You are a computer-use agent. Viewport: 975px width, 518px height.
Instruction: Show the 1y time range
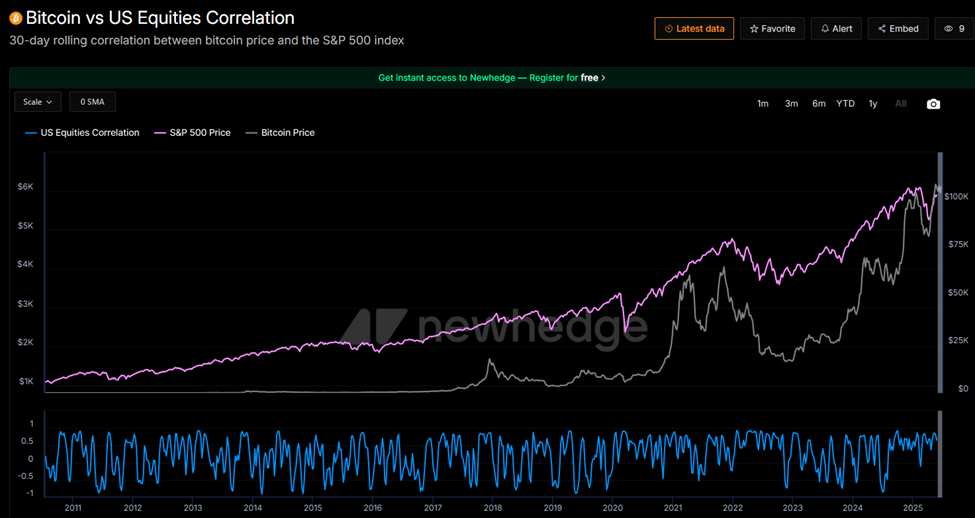873,104
